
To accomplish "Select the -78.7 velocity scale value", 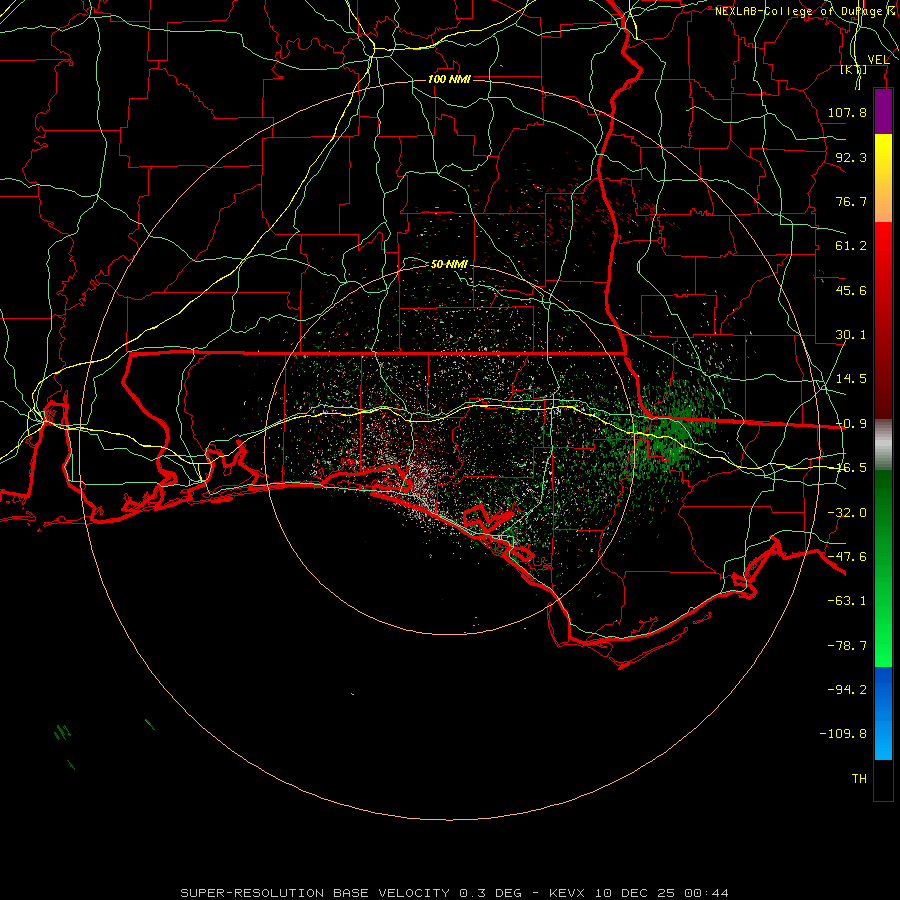I will pyautogui.click(x=847, y=646).
